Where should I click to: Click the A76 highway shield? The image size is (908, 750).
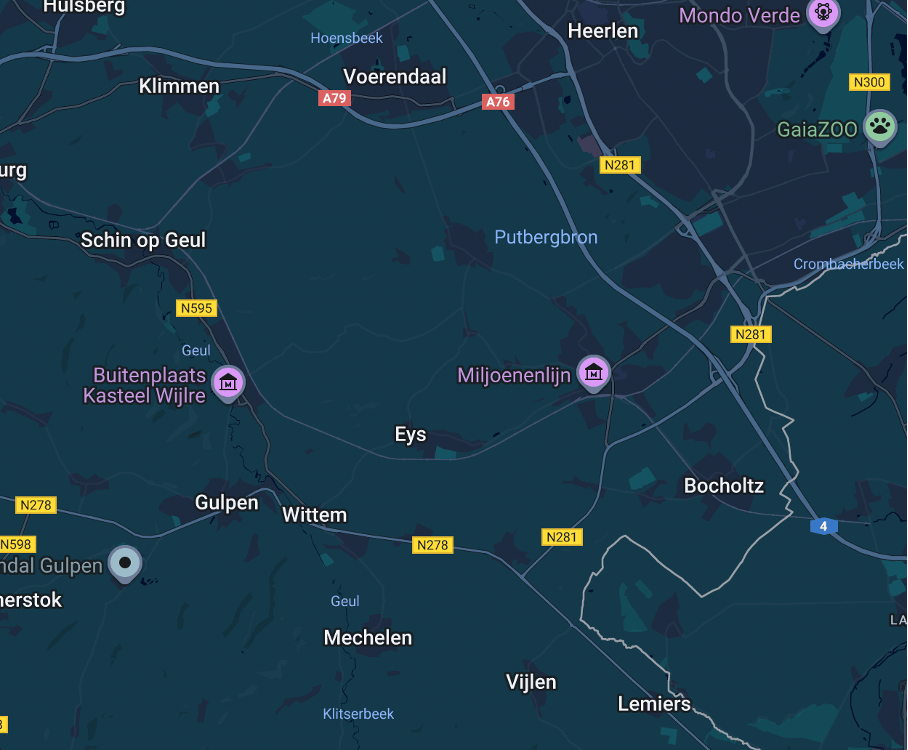click(x=498, y=102)
